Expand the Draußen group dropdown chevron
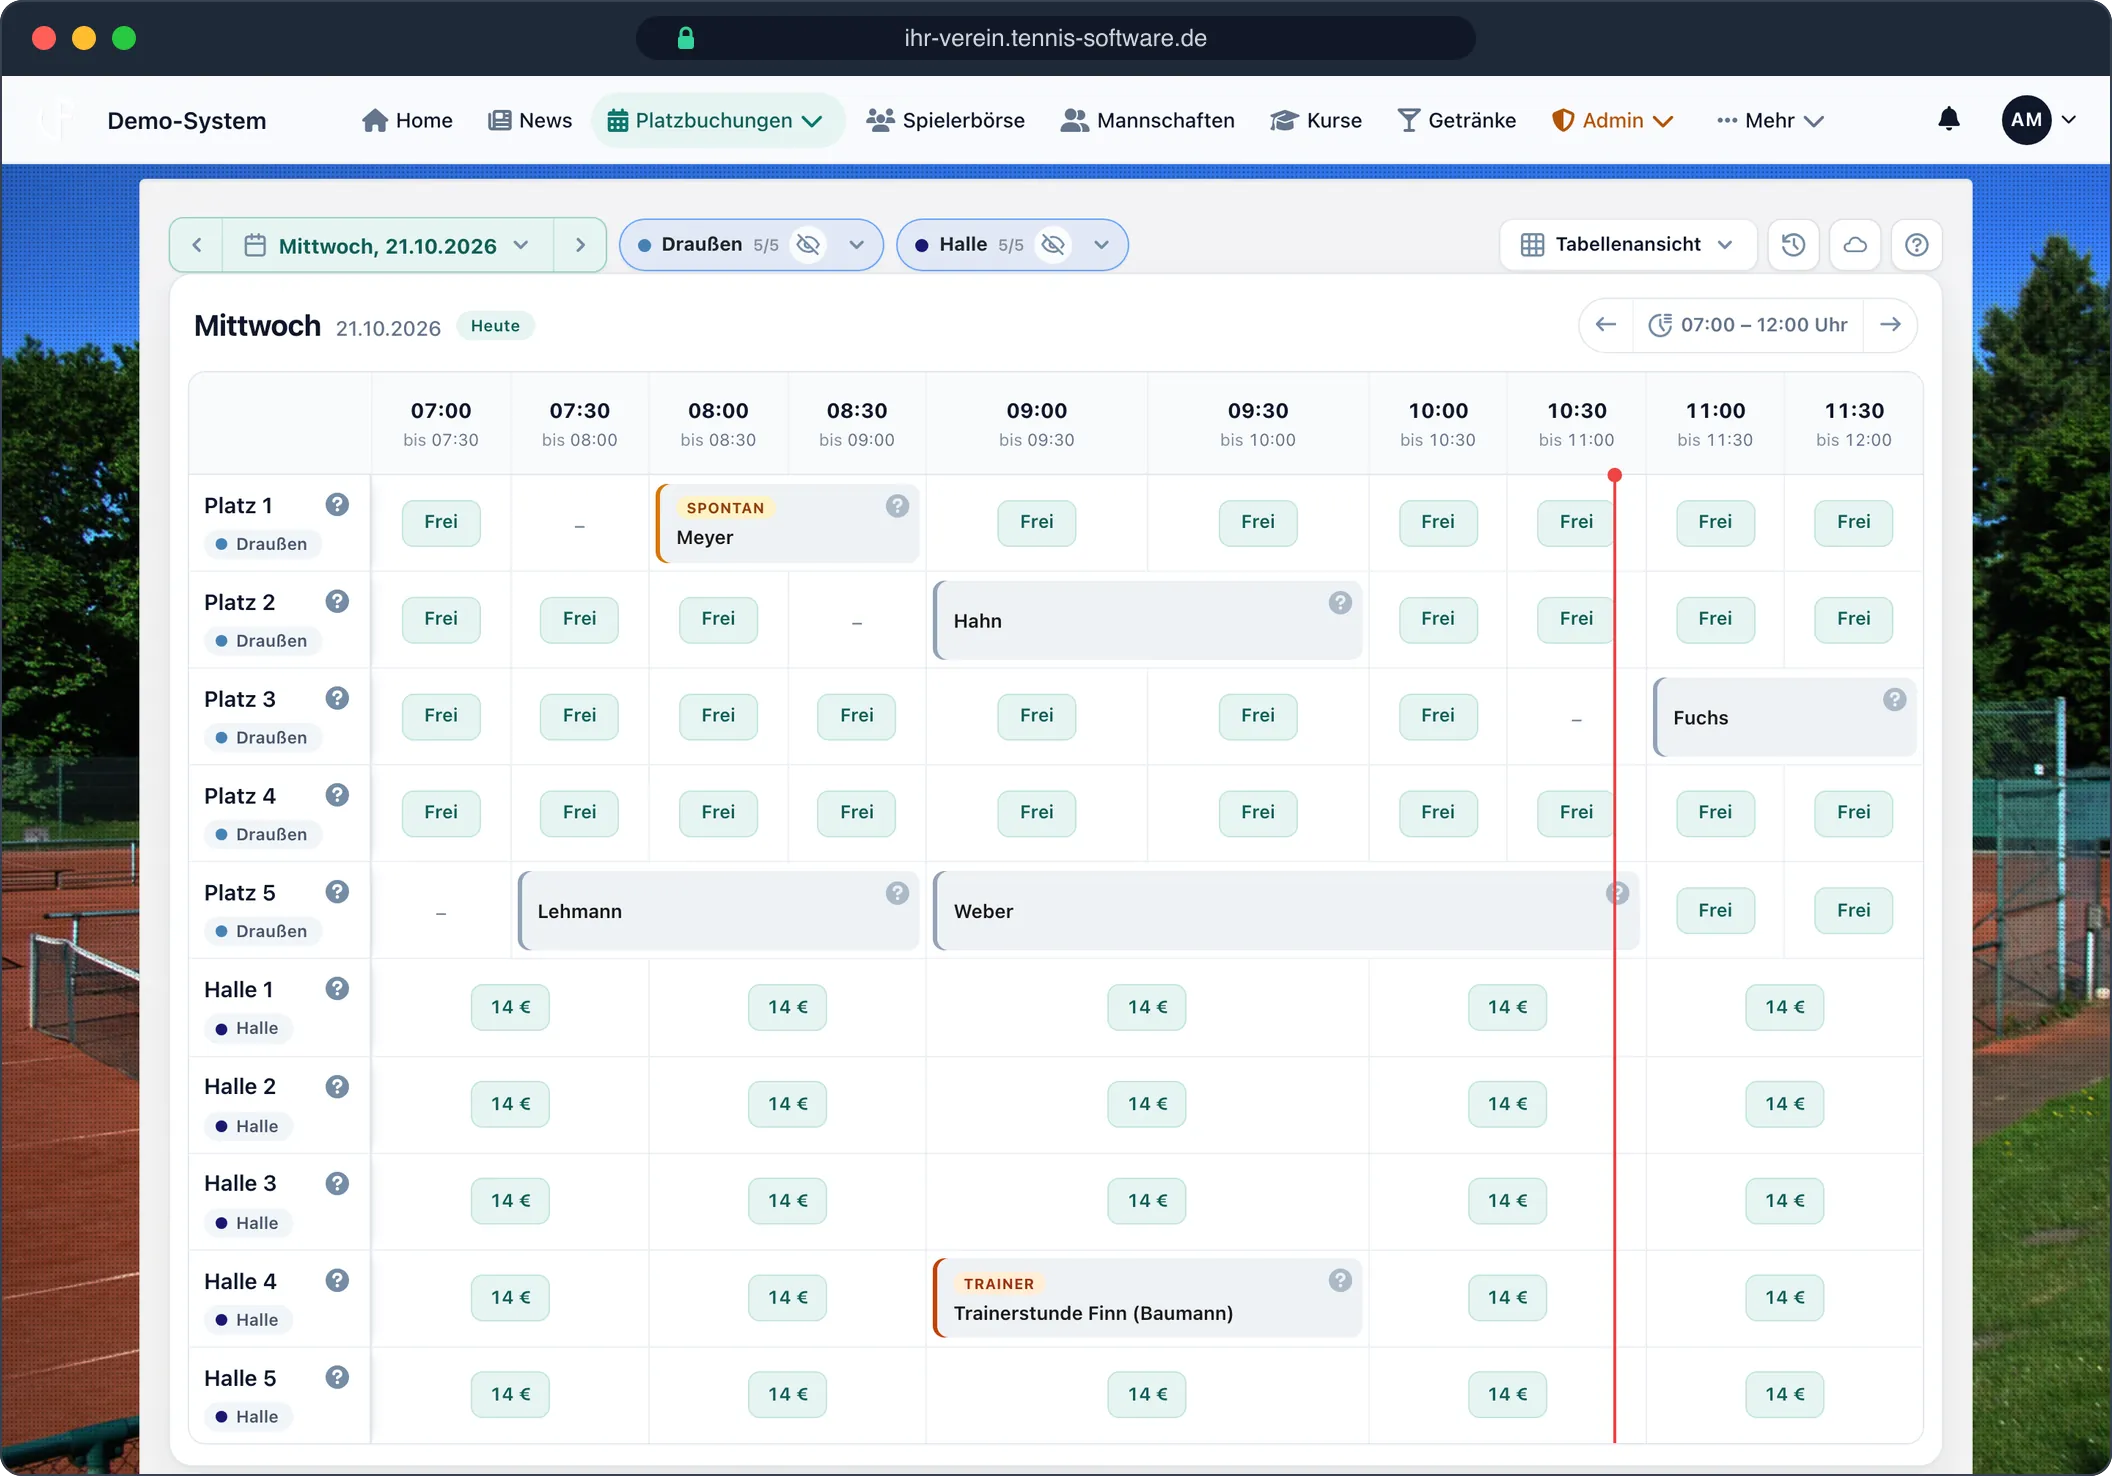 coord(857,245)
